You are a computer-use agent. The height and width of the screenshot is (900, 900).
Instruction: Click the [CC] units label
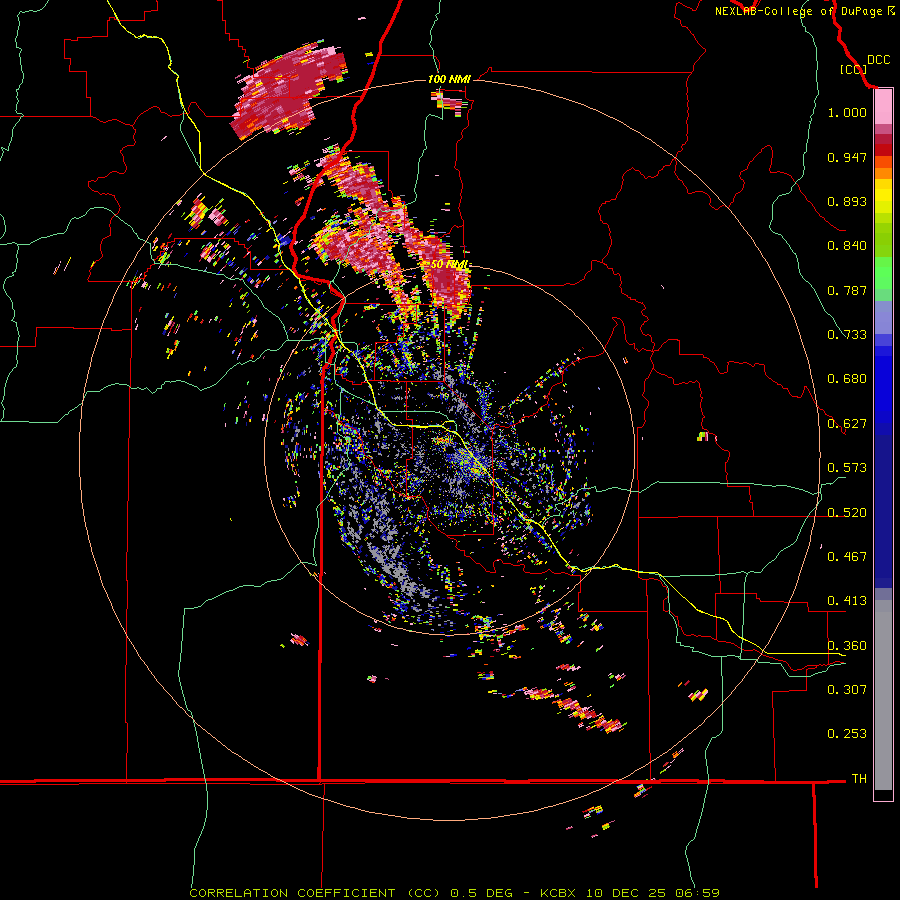click(853, 69)
